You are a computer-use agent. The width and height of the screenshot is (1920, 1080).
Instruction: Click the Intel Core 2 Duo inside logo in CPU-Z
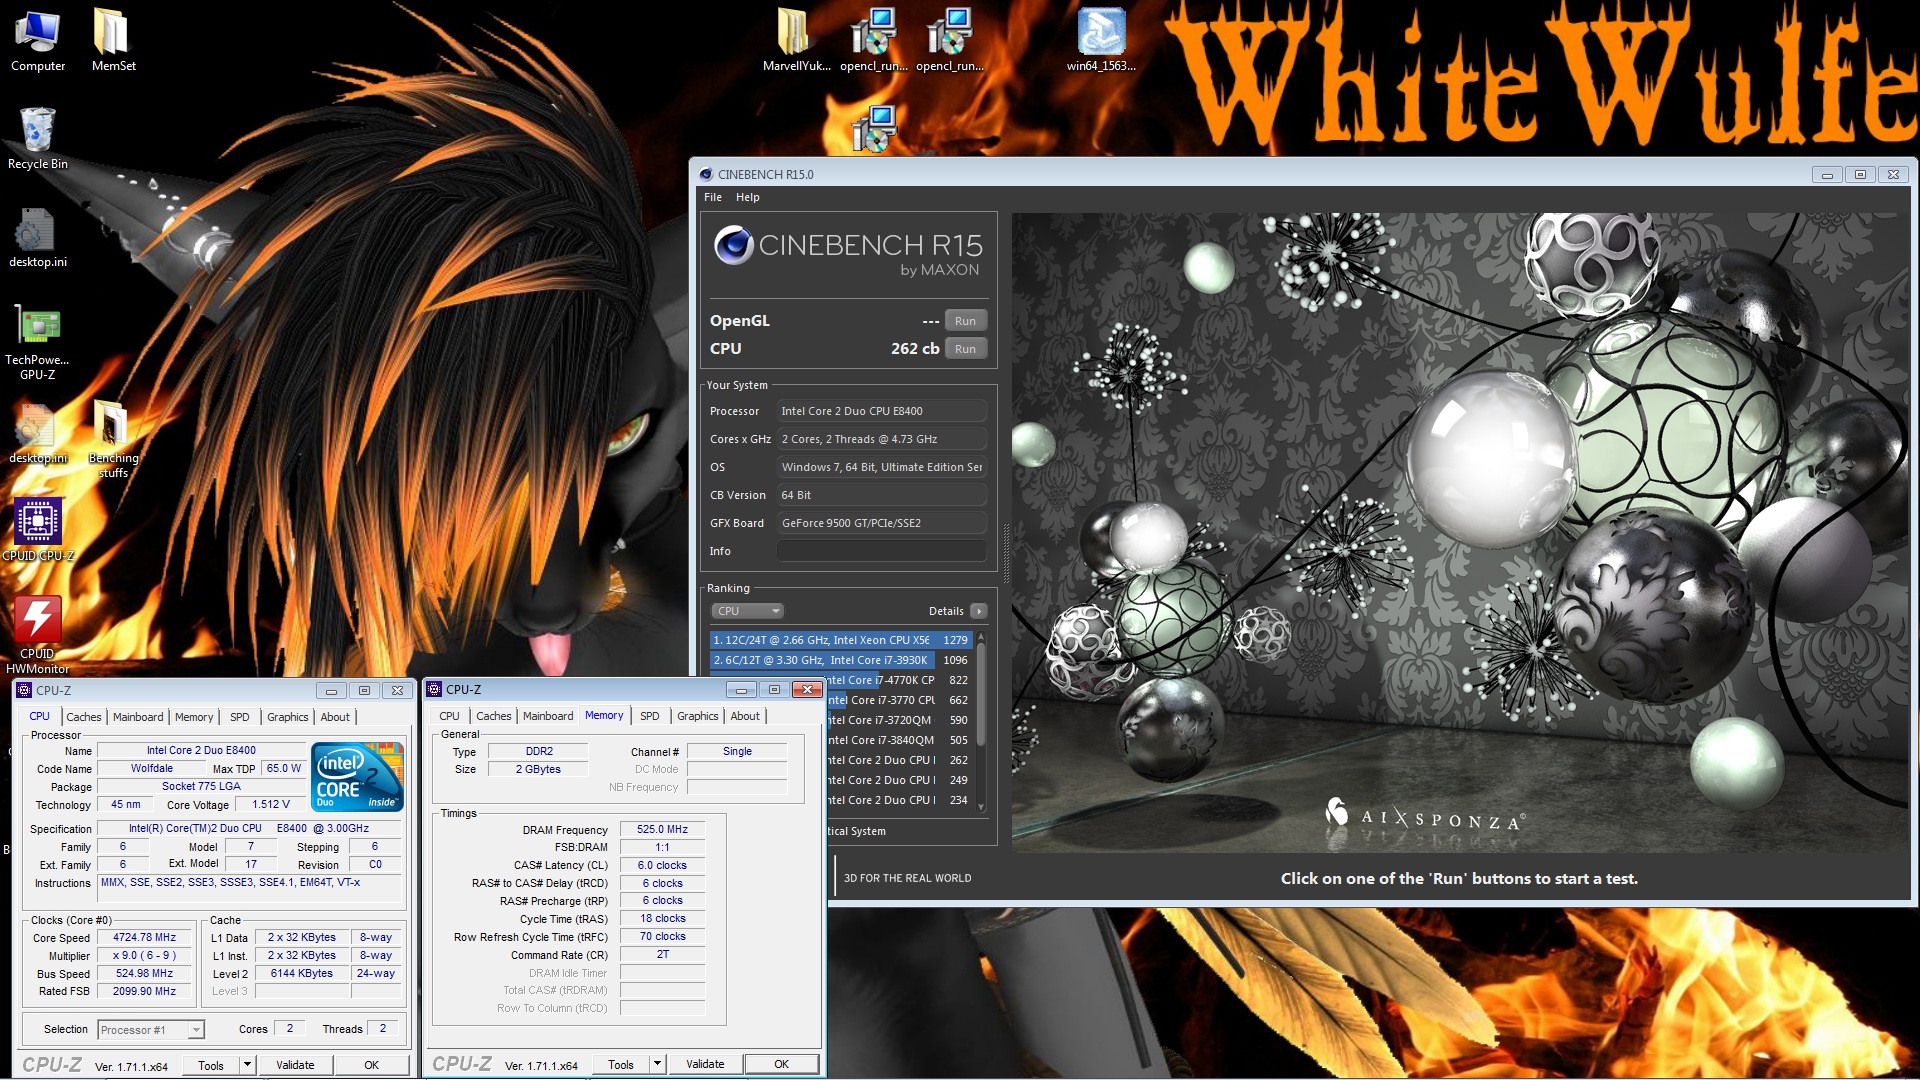tap(357, 776)
